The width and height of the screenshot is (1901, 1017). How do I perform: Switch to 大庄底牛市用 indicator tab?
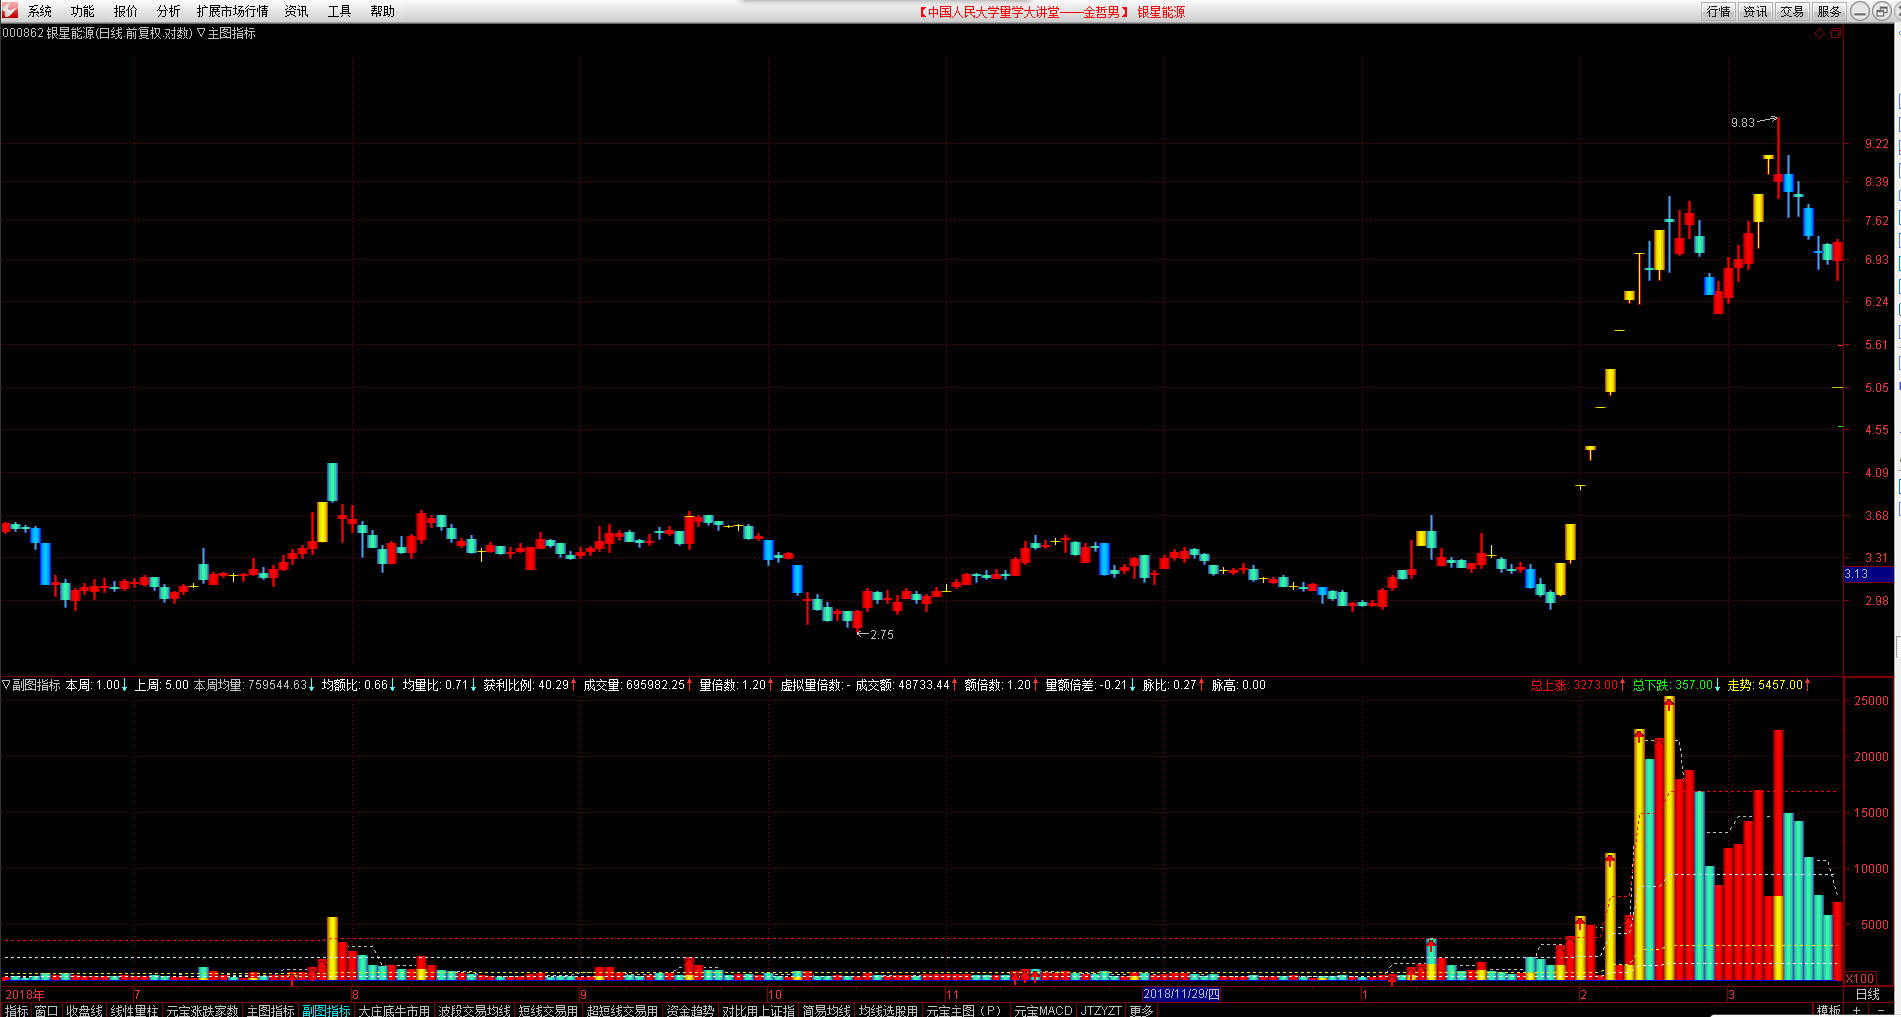[x=395, y=1010]
